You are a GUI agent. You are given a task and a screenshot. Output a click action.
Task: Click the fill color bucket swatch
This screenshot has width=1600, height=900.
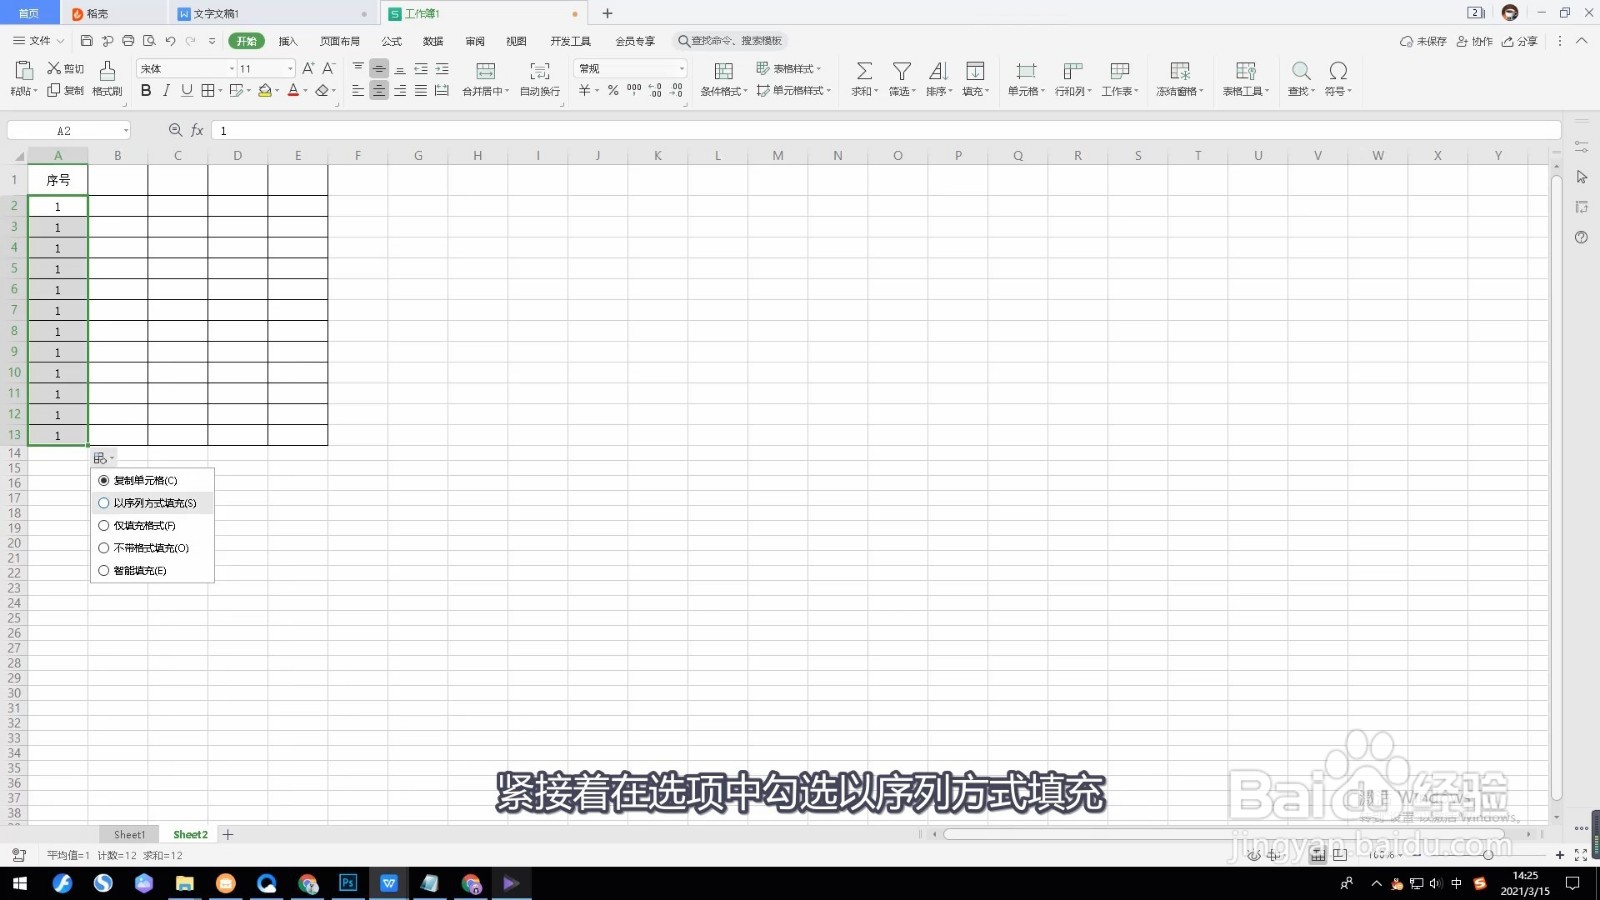(x=264, y=90)
